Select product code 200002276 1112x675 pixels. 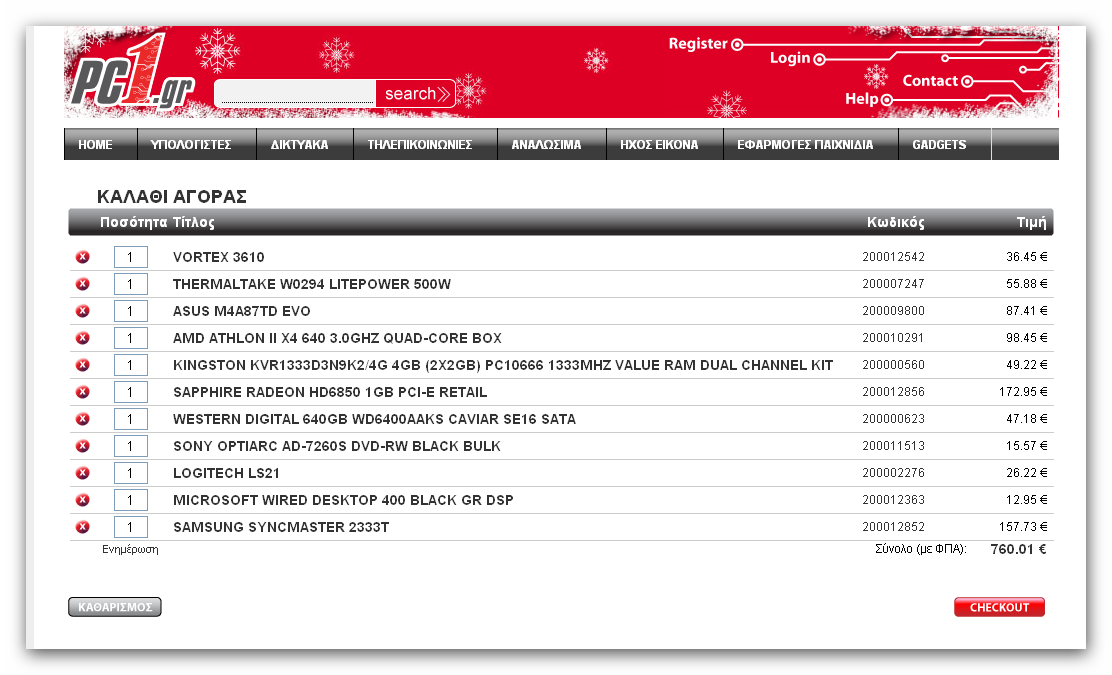click(894, 472)
